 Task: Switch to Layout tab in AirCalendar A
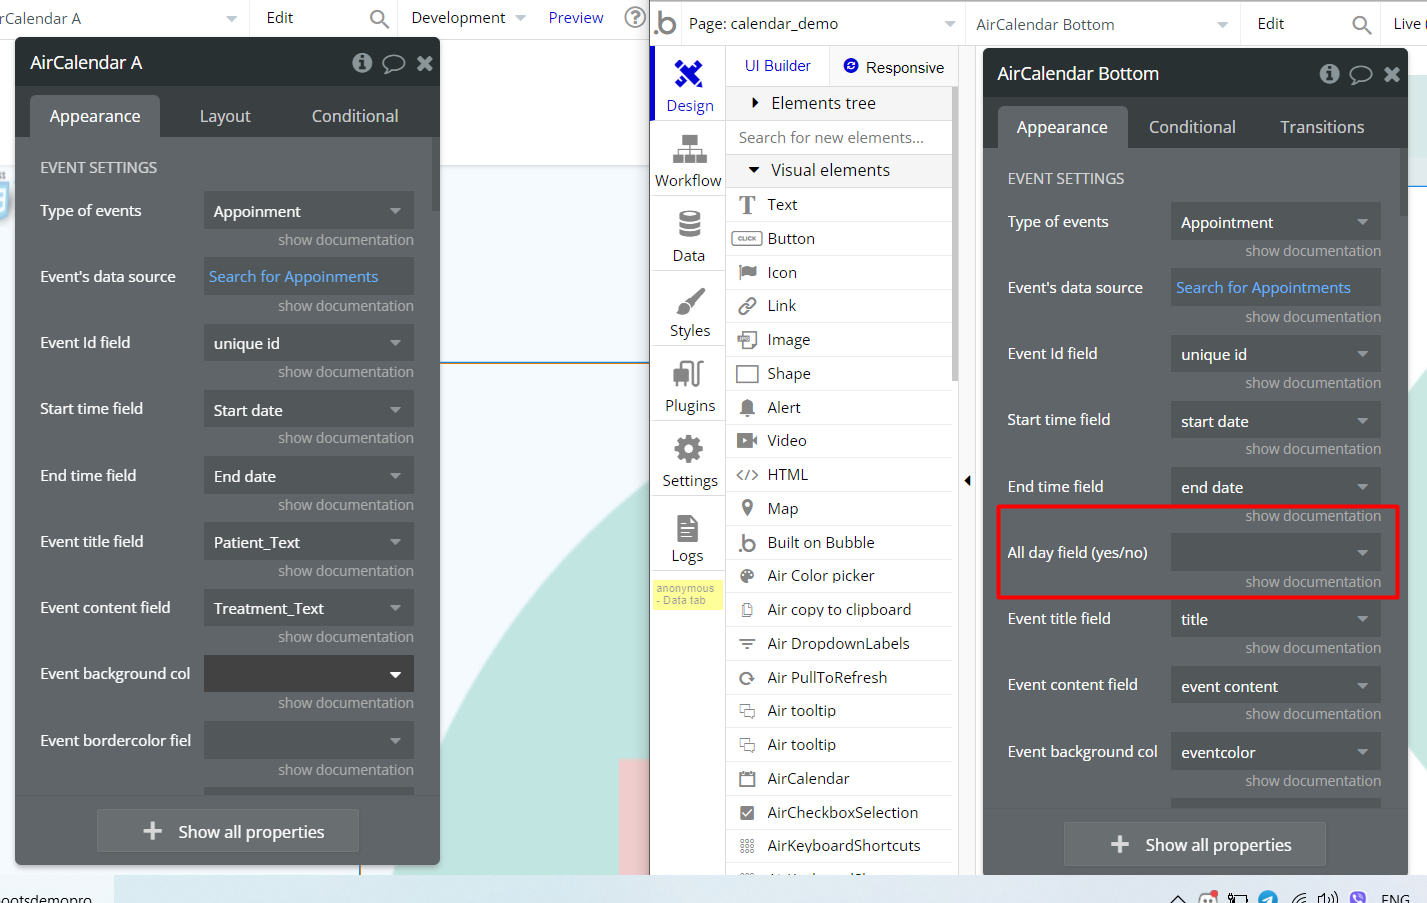[x=225, y=116]
